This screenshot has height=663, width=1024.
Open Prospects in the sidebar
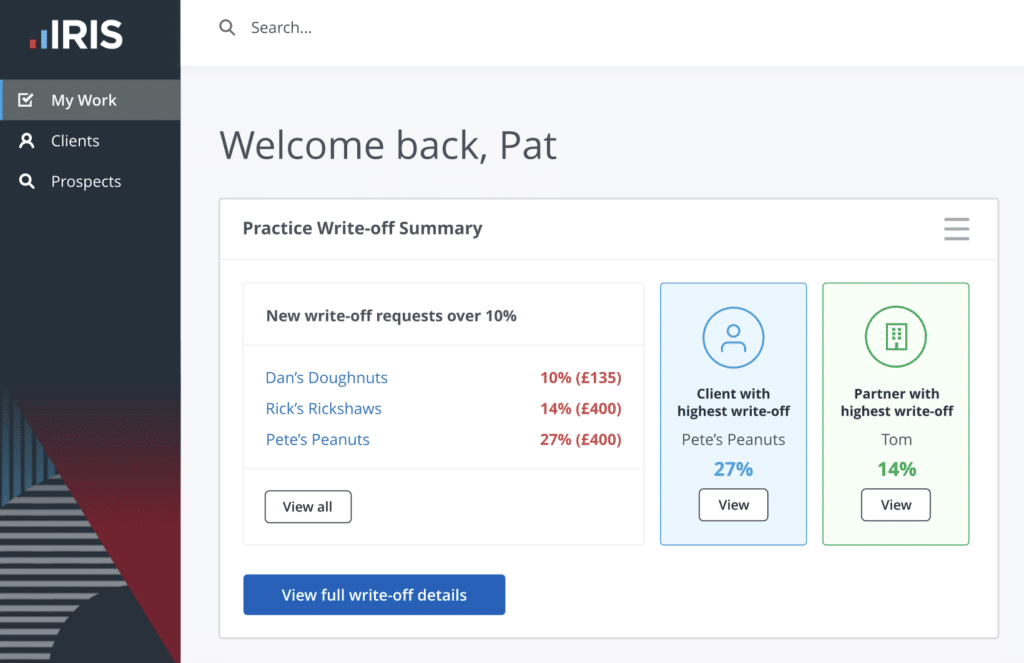[x=86, y=182]
